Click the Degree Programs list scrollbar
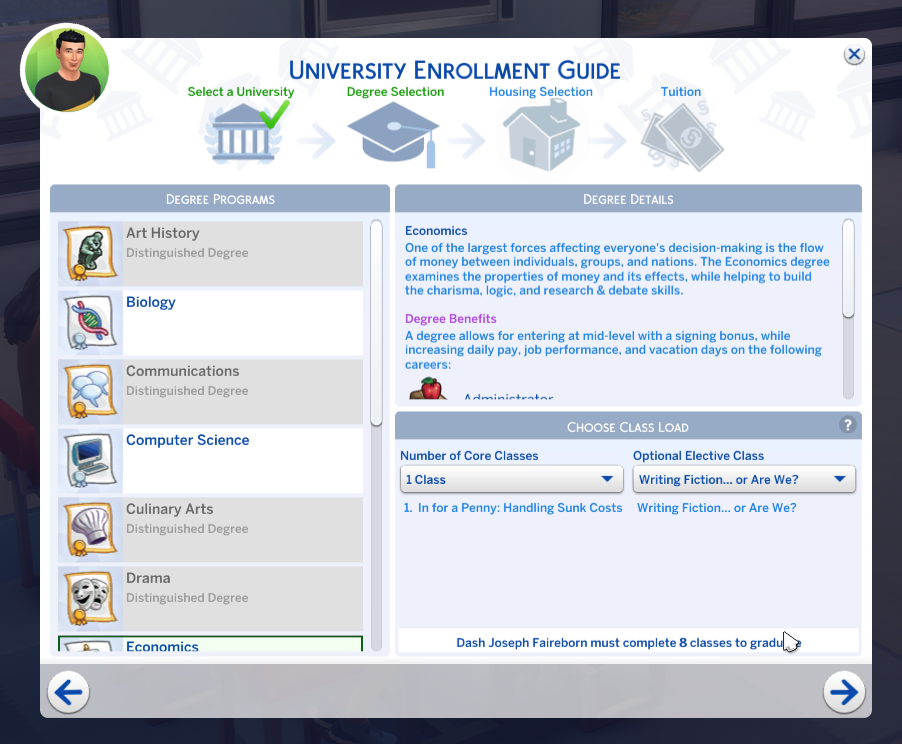Screen dimensions: 902x744 coord(376,323)
